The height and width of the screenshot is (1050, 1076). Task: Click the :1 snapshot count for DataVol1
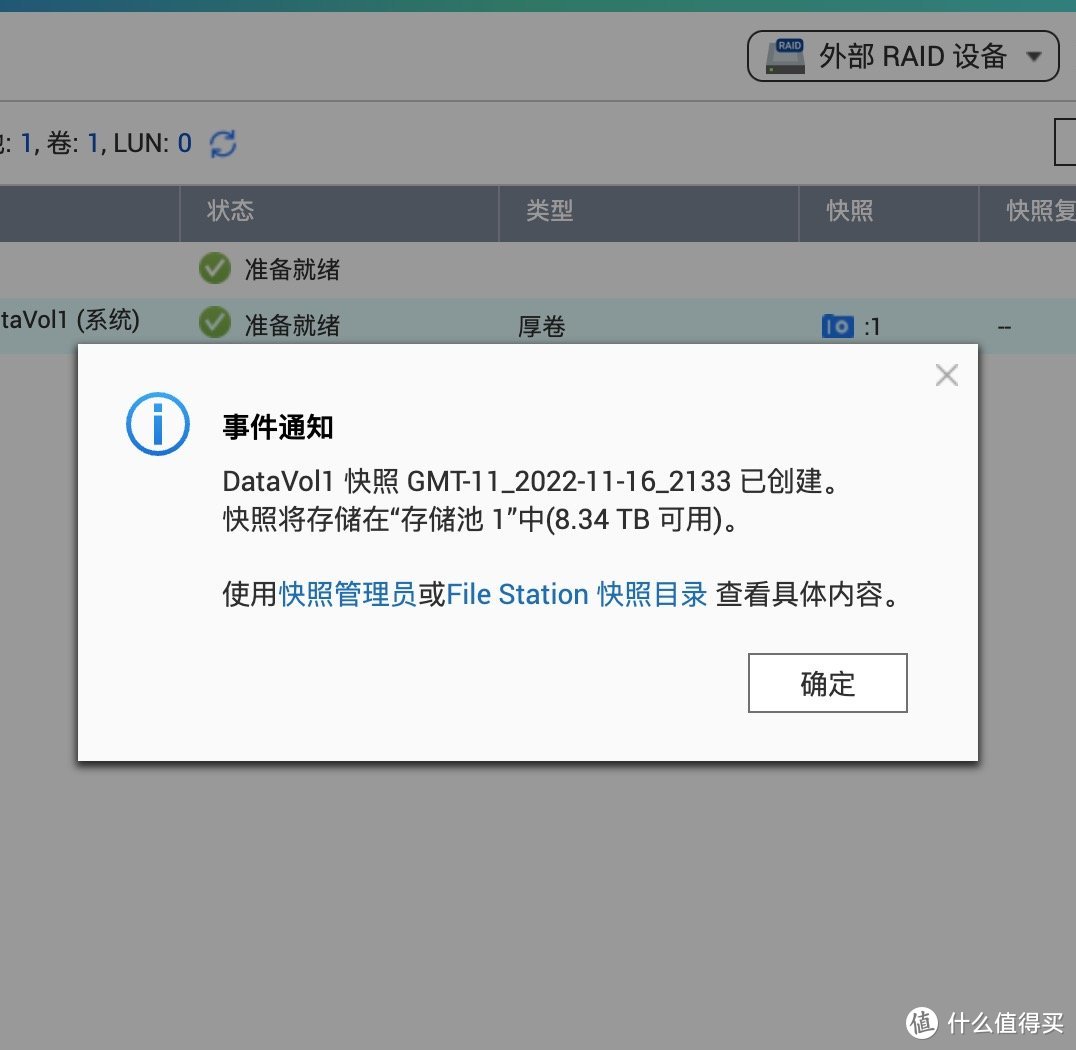coord(868,325)
